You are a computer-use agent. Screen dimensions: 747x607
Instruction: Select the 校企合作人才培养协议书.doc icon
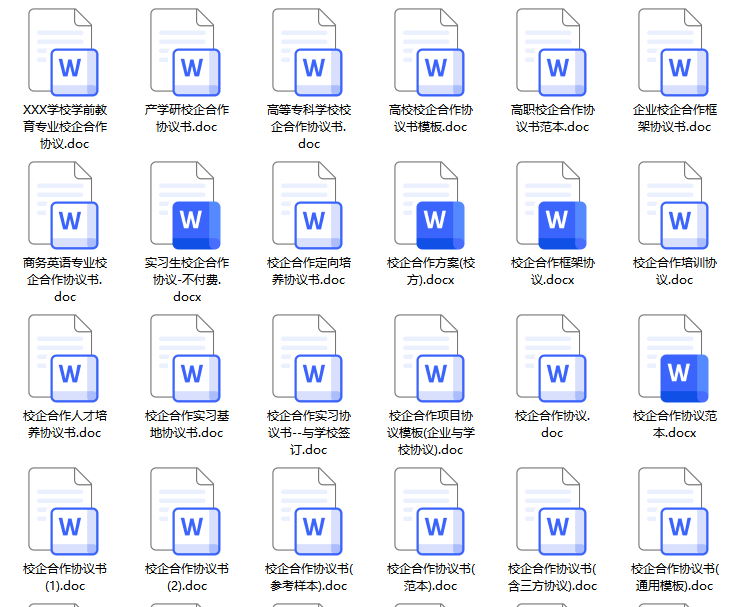pos(63,358)
